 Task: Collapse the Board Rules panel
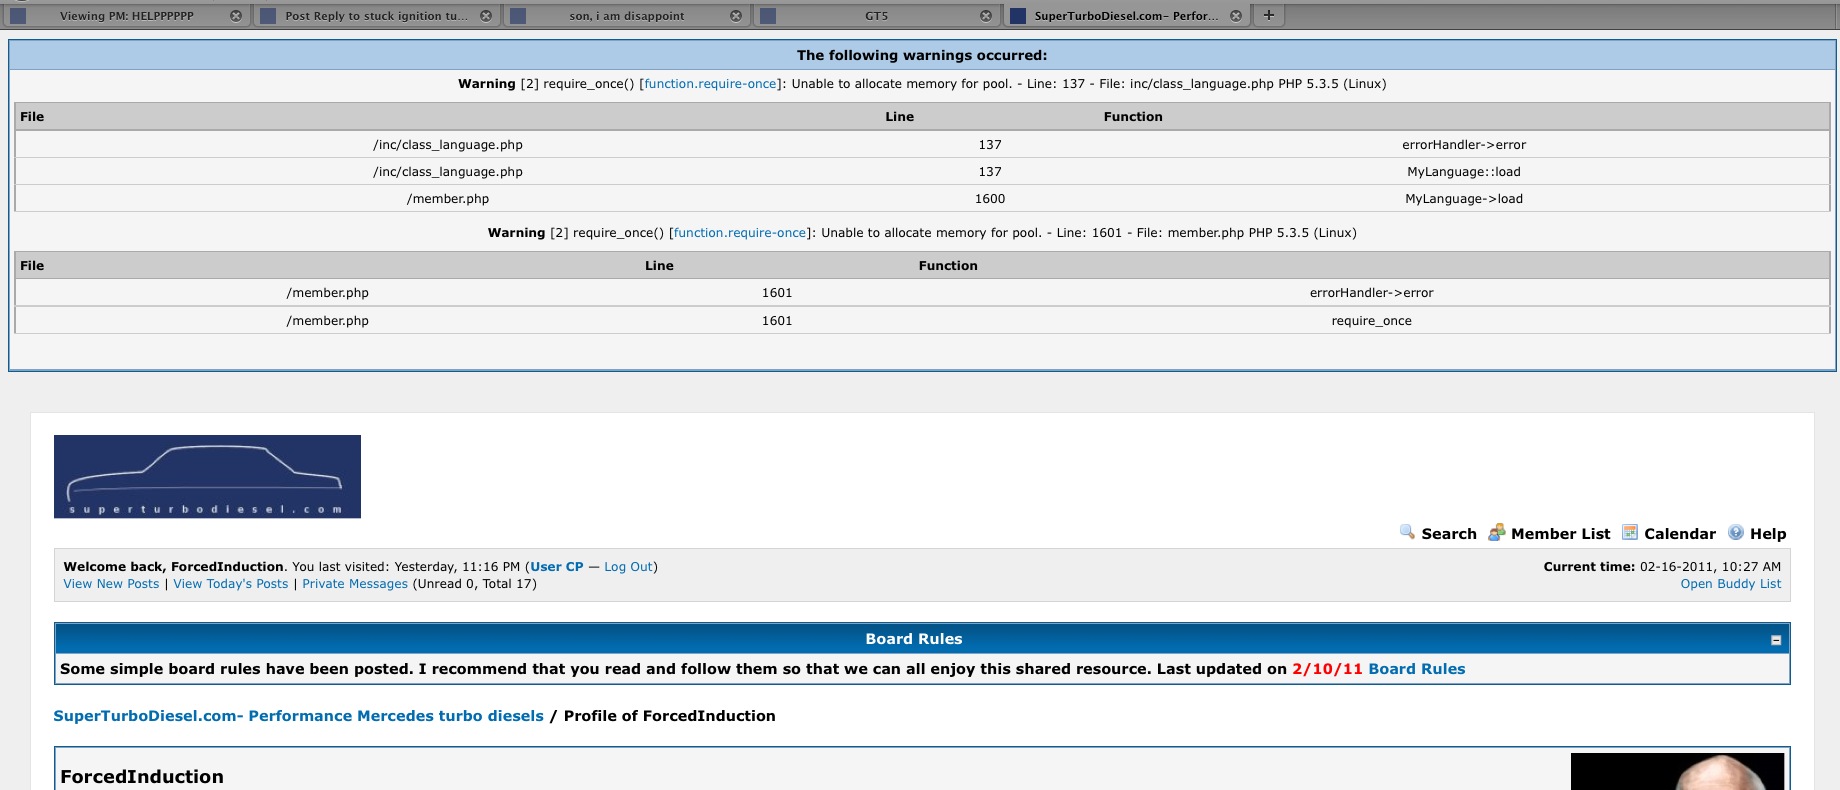click(1776, 640)
